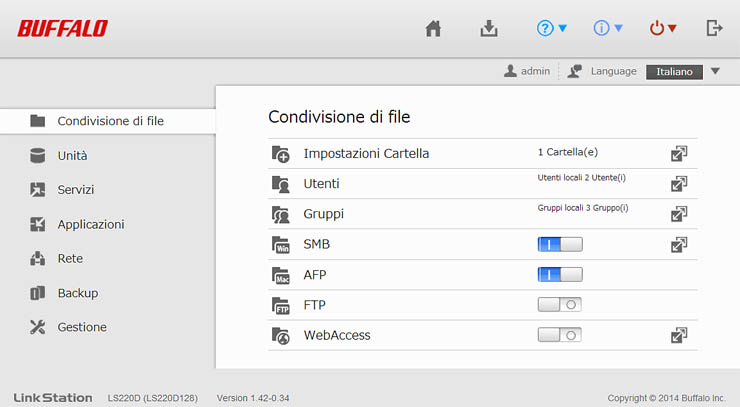Enable the FTP switch

(559, 305)
